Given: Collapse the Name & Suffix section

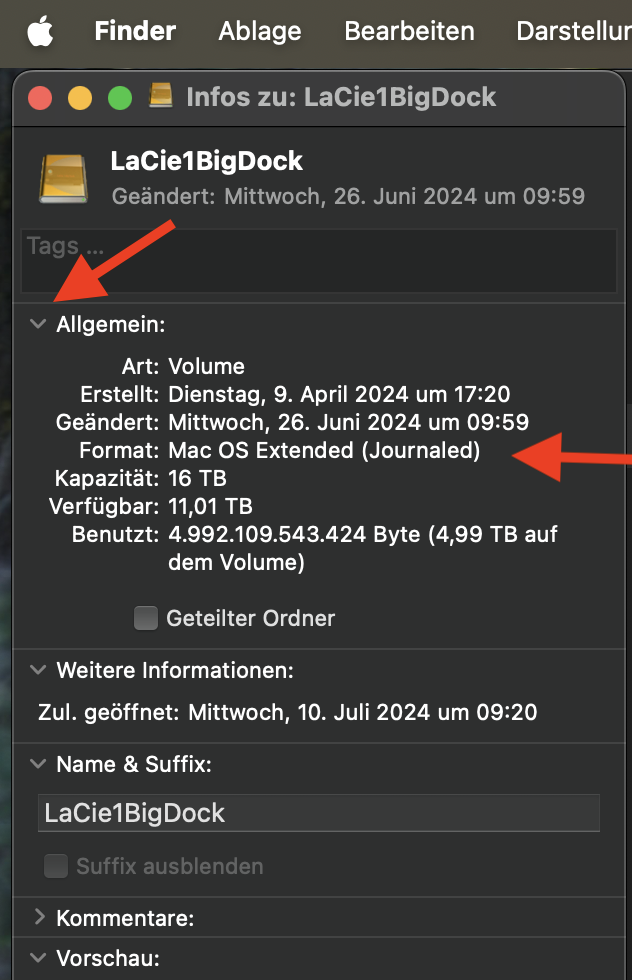Looking at the screenshot, I should pos(39,764).
